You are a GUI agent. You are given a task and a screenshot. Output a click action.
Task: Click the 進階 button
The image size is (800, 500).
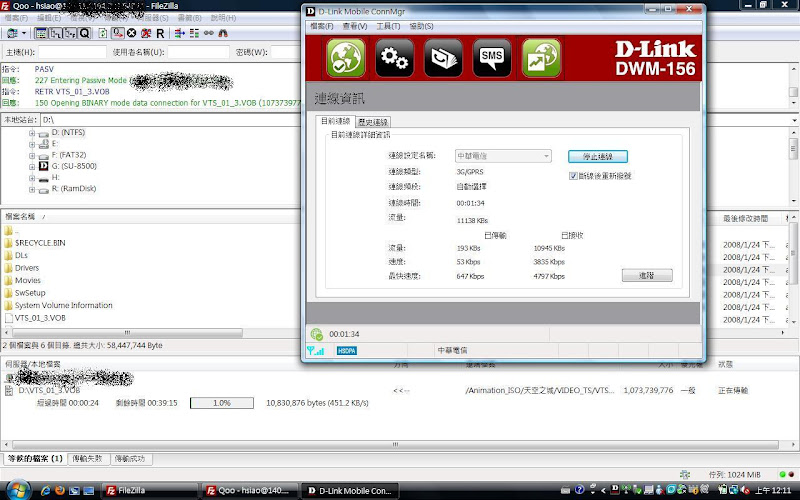point(647,276)
